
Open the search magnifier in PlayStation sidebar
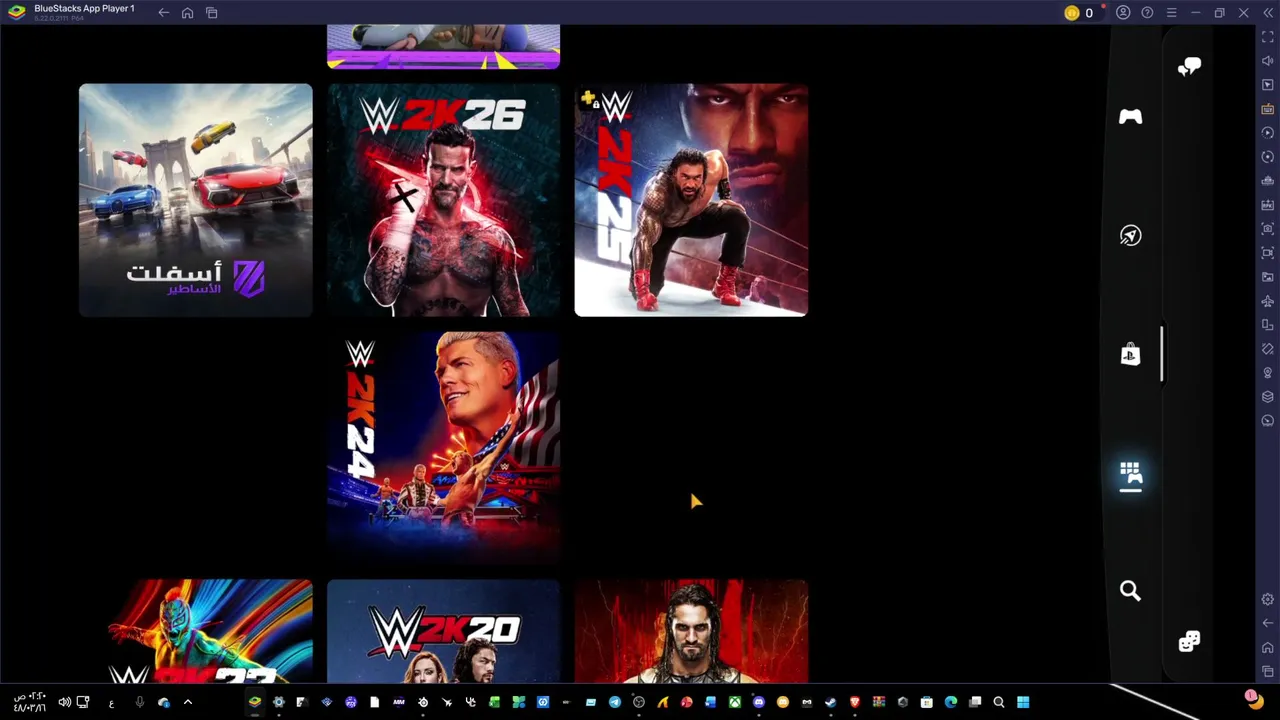[1130, 591]
